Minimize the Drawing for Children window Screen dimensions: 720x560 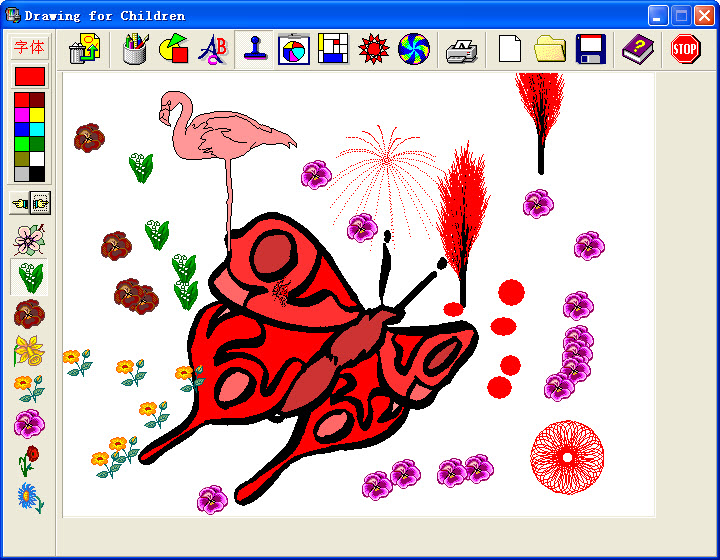658,16
